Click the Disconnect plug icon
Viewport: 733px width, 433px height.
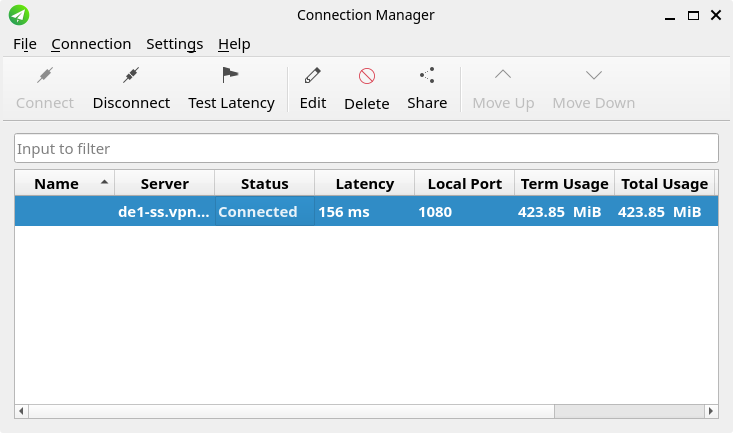click(131, 75)
